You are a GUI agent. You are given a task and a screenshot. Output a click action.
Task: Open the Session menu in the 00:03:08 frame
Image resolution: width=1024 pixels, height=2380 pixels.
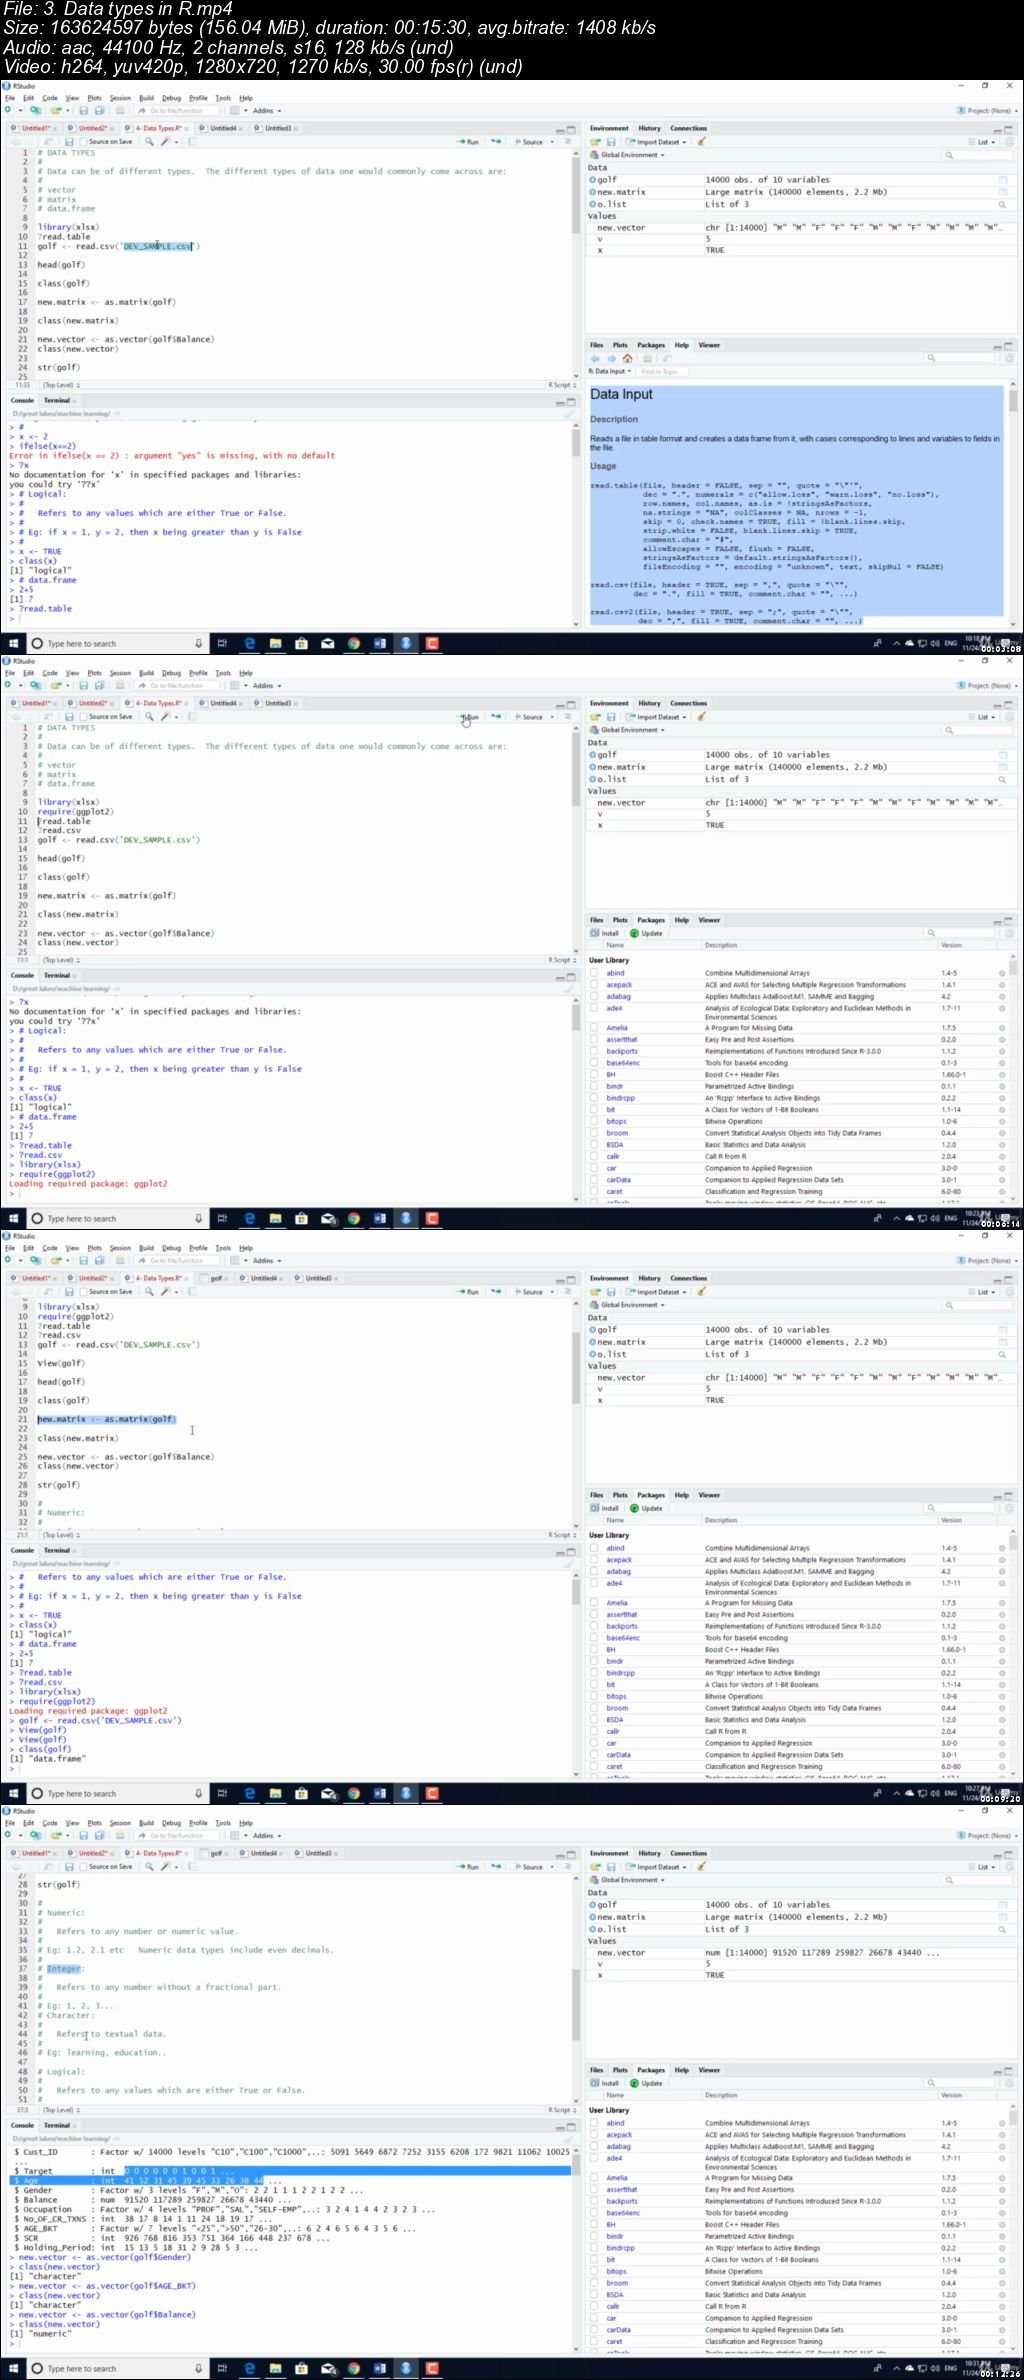pos(120,98)
